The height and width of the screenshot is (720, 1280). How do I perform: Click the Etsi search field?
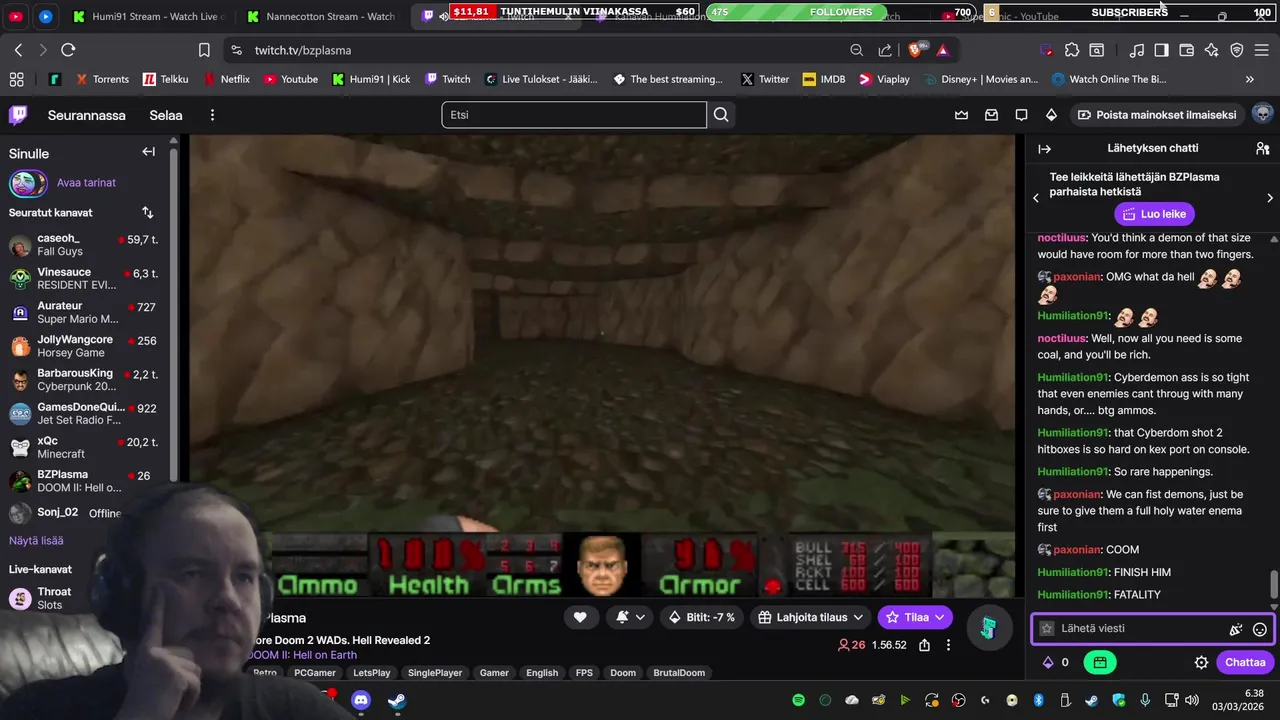(x=574, y=115)
